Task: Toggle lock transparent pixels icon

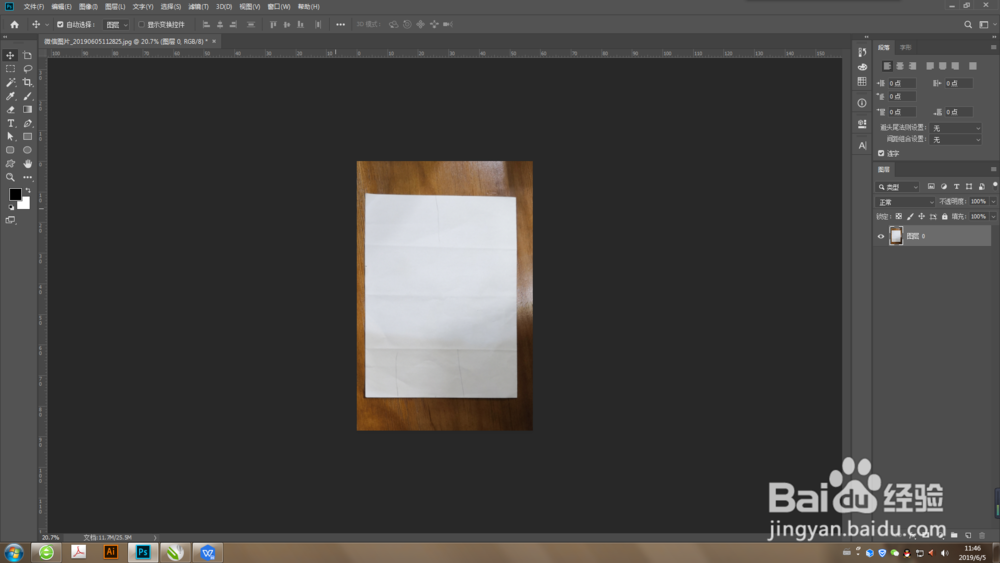Action: point(899,217)
